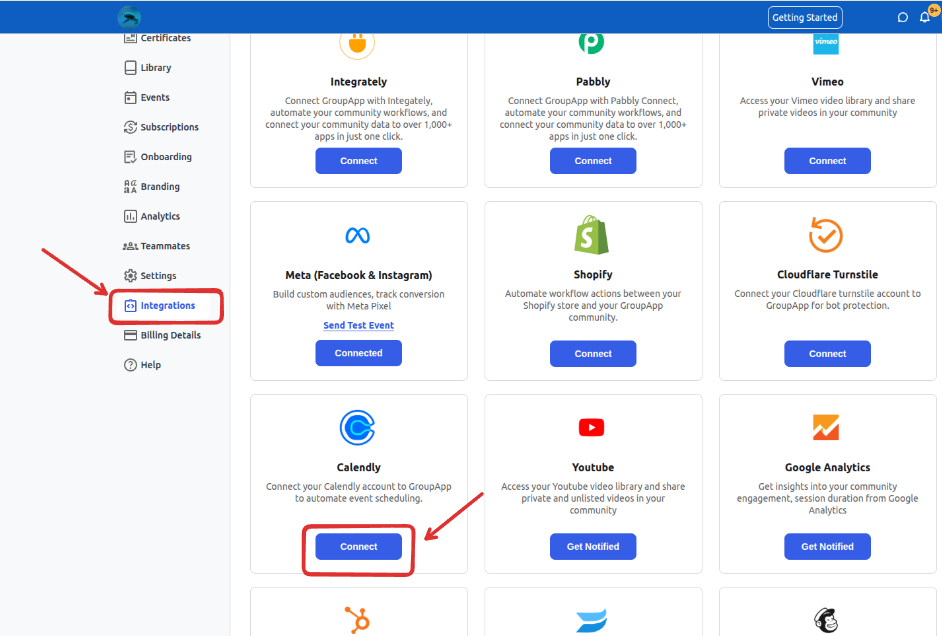Click the Analytics chart icon
Viewport: 942px width, 636px height.
click(130, 216)
